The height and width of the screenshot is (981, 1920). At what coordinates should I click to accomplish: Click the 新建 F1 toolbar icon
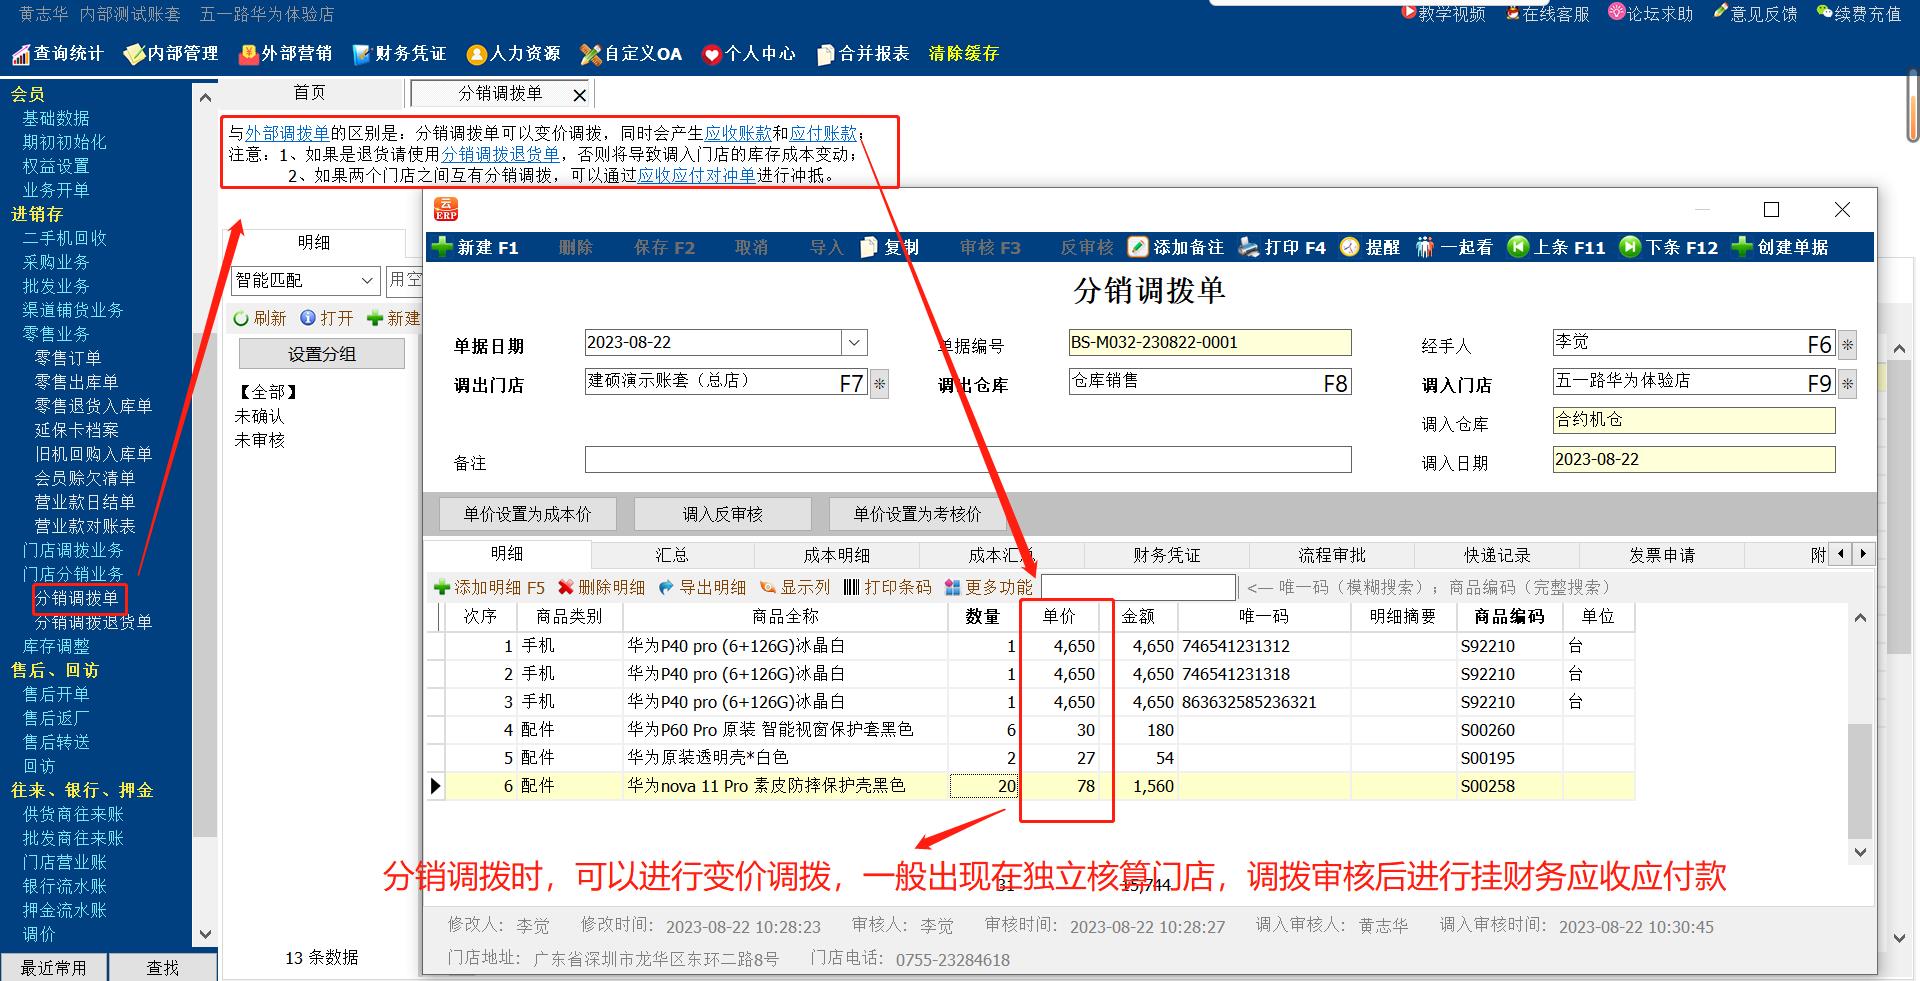point(441,247)
